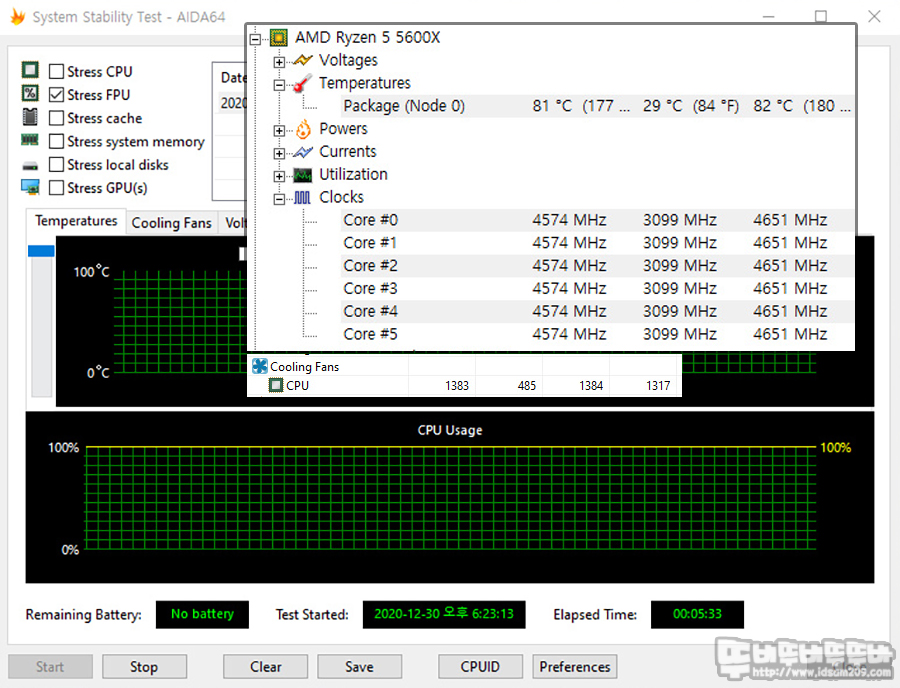Image resolution: width=900 pixels, height=688 pixels.
Task: Click the Powers flame icon
Action: (303, 129)
